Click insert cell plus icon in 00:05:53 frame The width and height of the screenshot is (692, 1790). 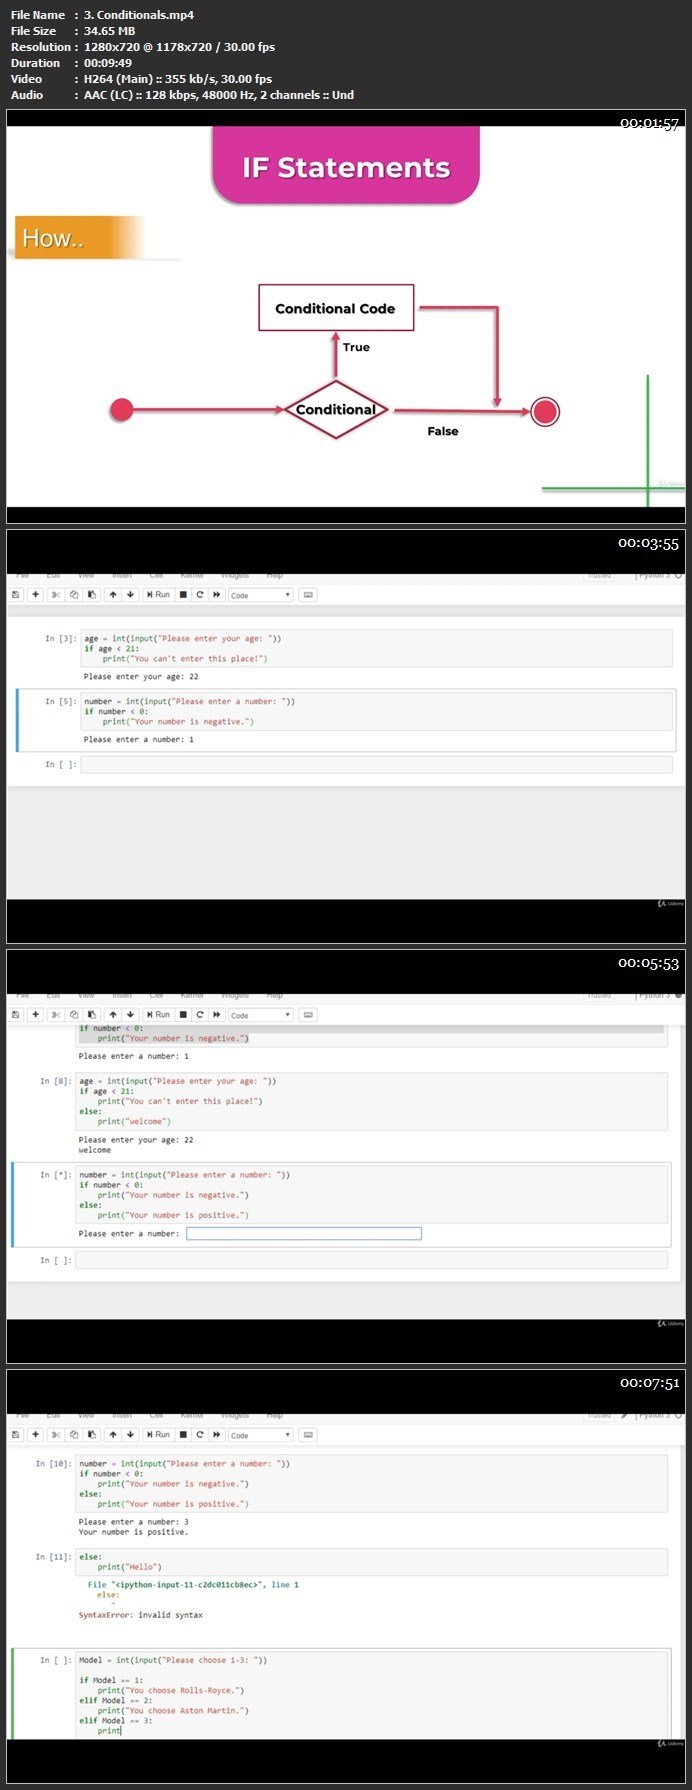(x=36, y=1015)
